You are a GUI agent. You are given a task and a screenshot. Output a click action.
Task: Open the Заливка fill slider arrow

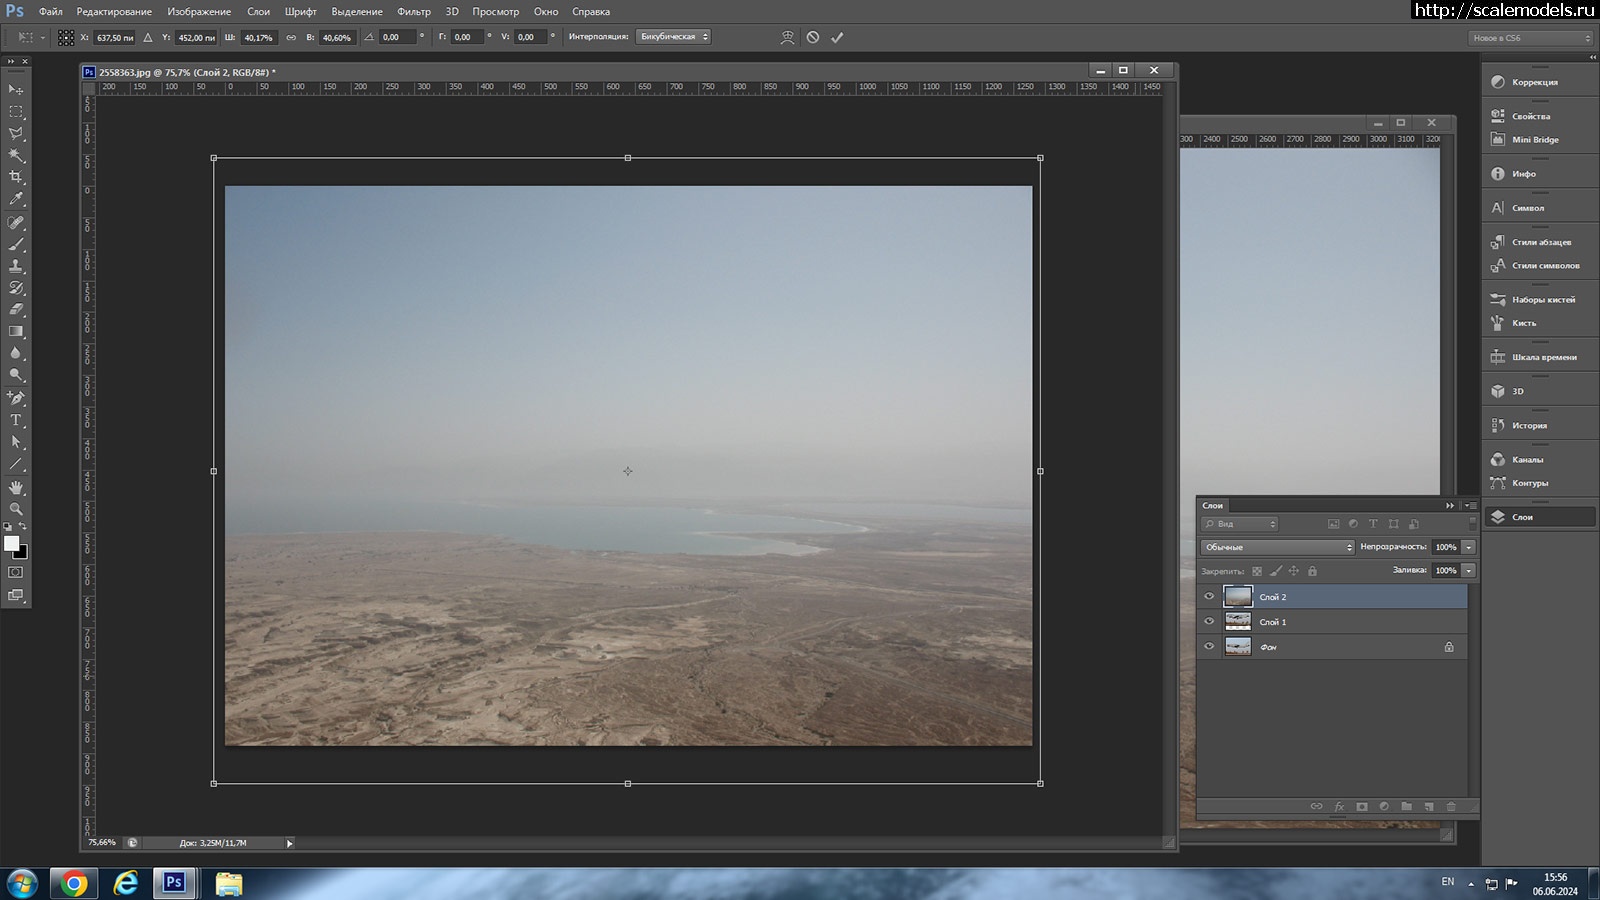(1469, 570)
